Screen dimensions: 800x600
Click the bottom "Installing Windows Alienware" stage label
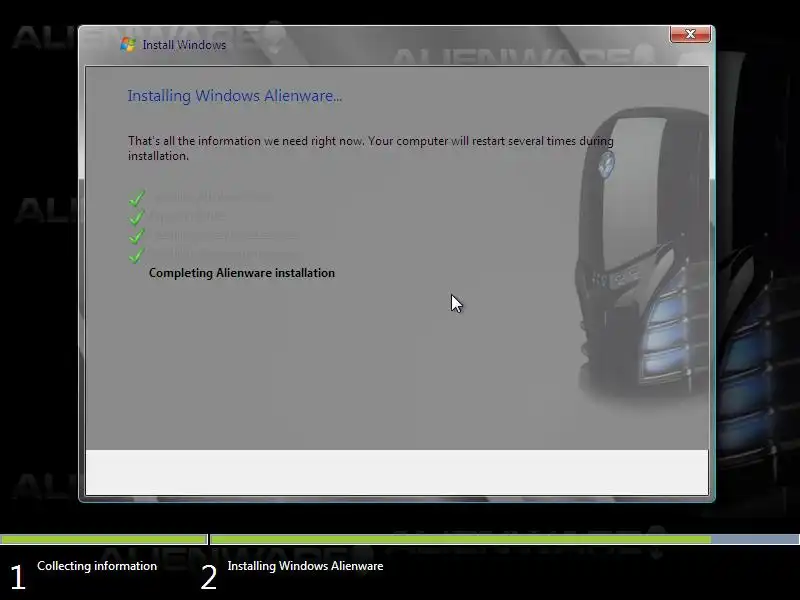tap(305, 566)
